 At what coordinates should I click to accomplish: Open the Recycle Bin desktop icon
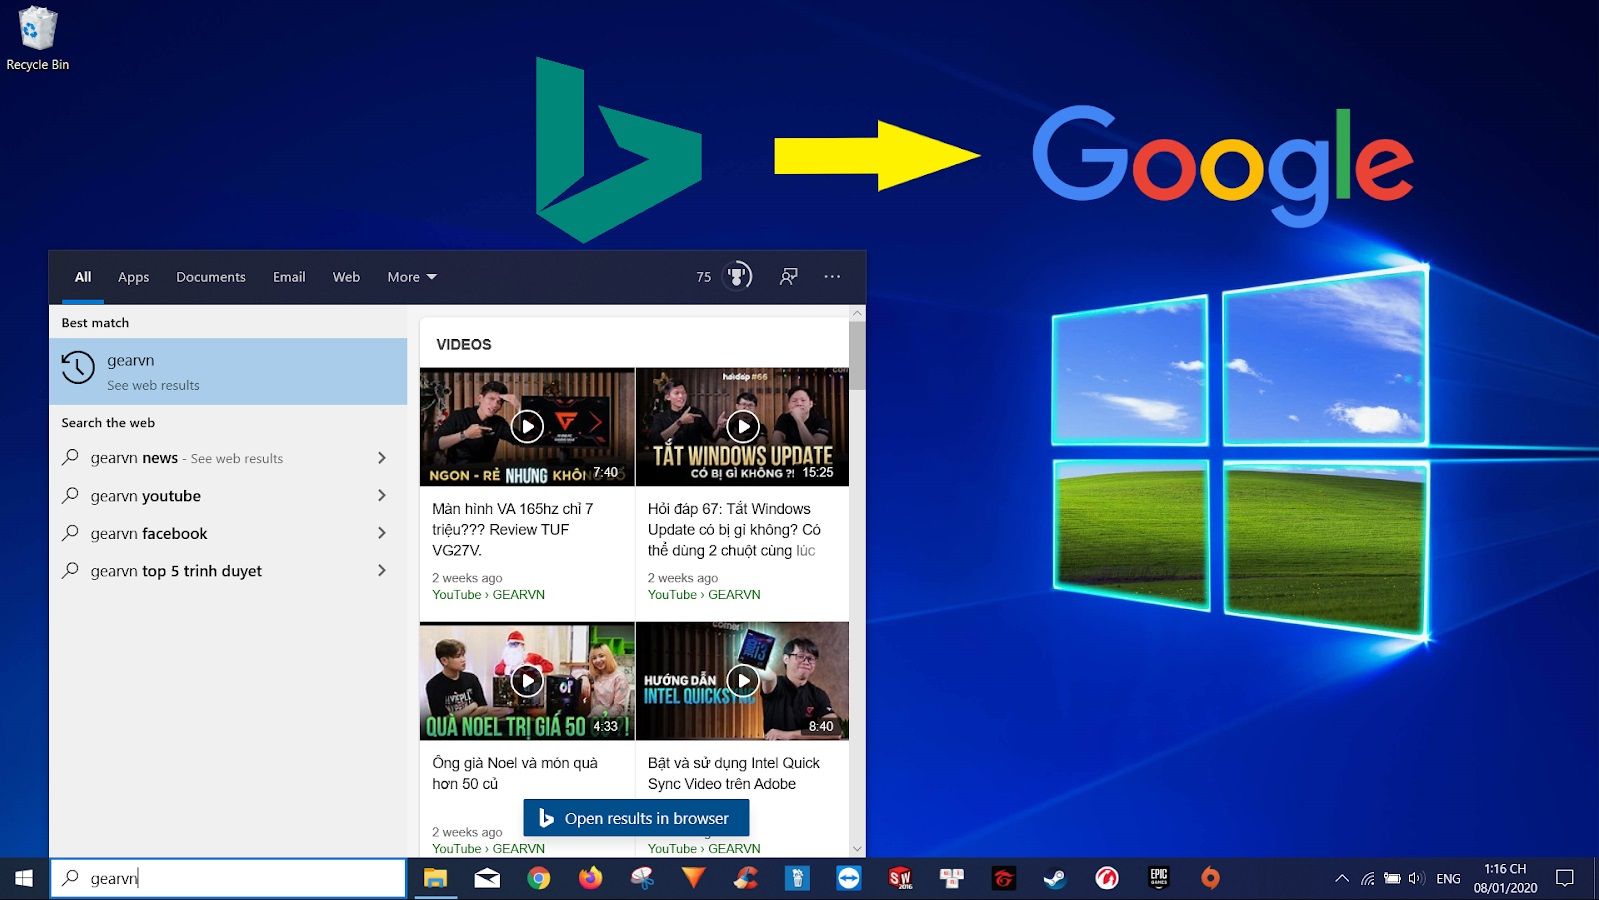(x=37, y=39)
